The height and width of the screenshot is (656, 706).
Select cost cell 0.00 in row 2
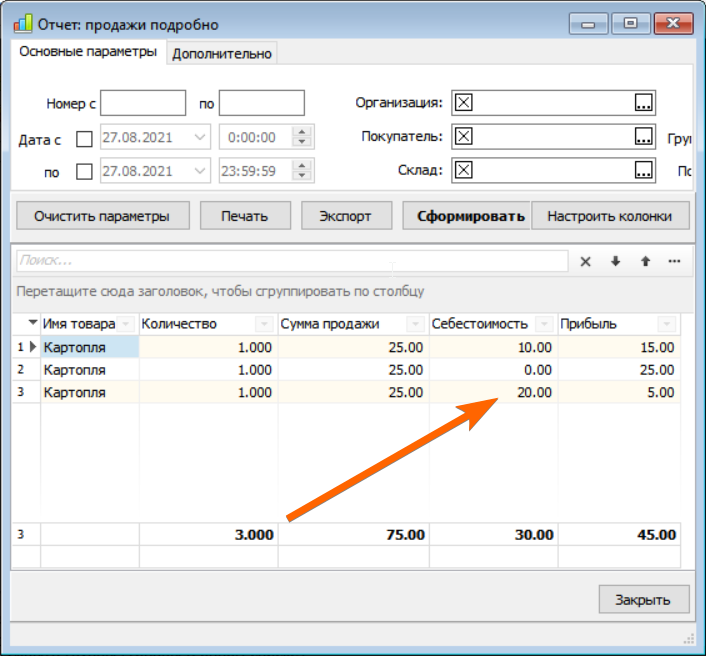494,370
